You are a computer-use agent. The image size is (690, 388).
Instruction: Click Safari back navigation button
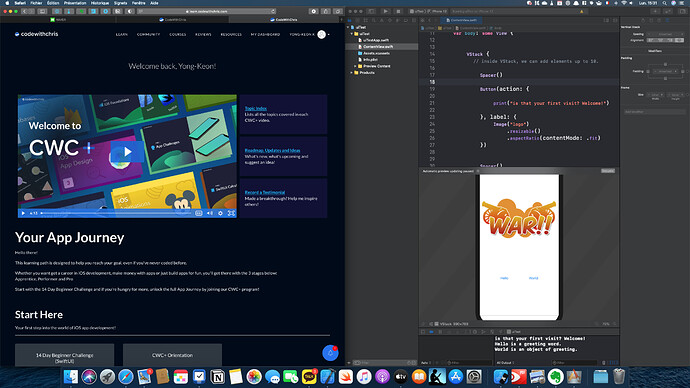pyautogui.click(x=25, y=11)
